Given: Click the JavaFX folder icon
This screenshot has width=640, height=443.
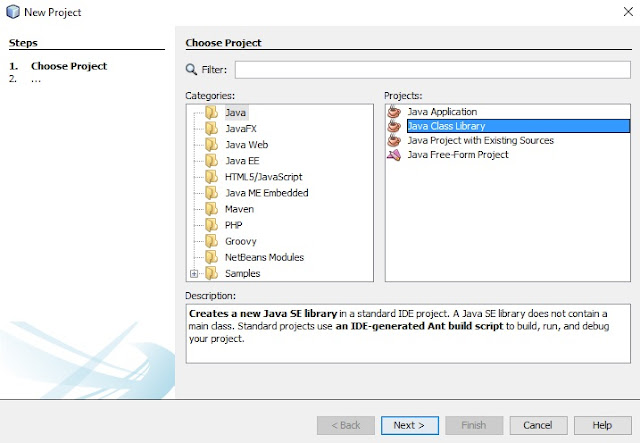Looking at the screenshot, I should (x=211, y=129).
